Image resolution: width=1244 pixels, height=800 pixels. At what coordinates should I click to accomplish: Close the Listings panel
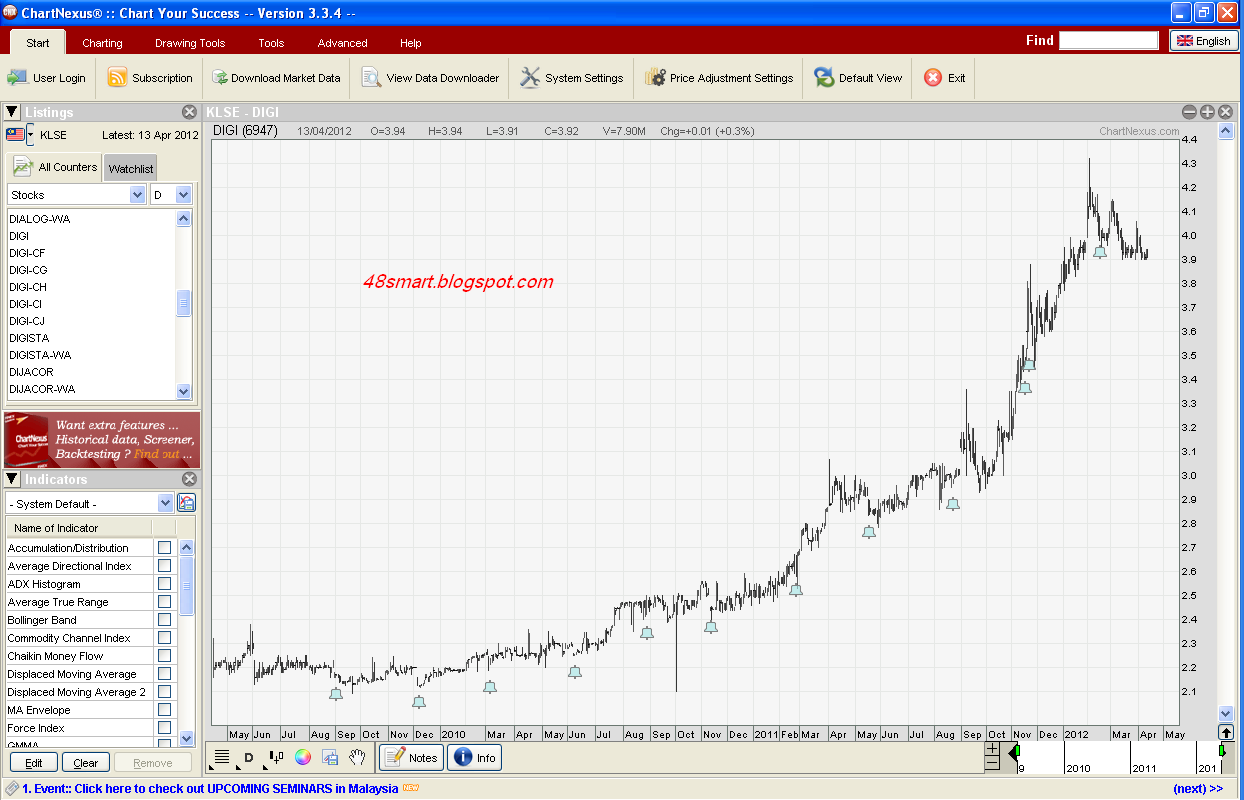(189, 113)
